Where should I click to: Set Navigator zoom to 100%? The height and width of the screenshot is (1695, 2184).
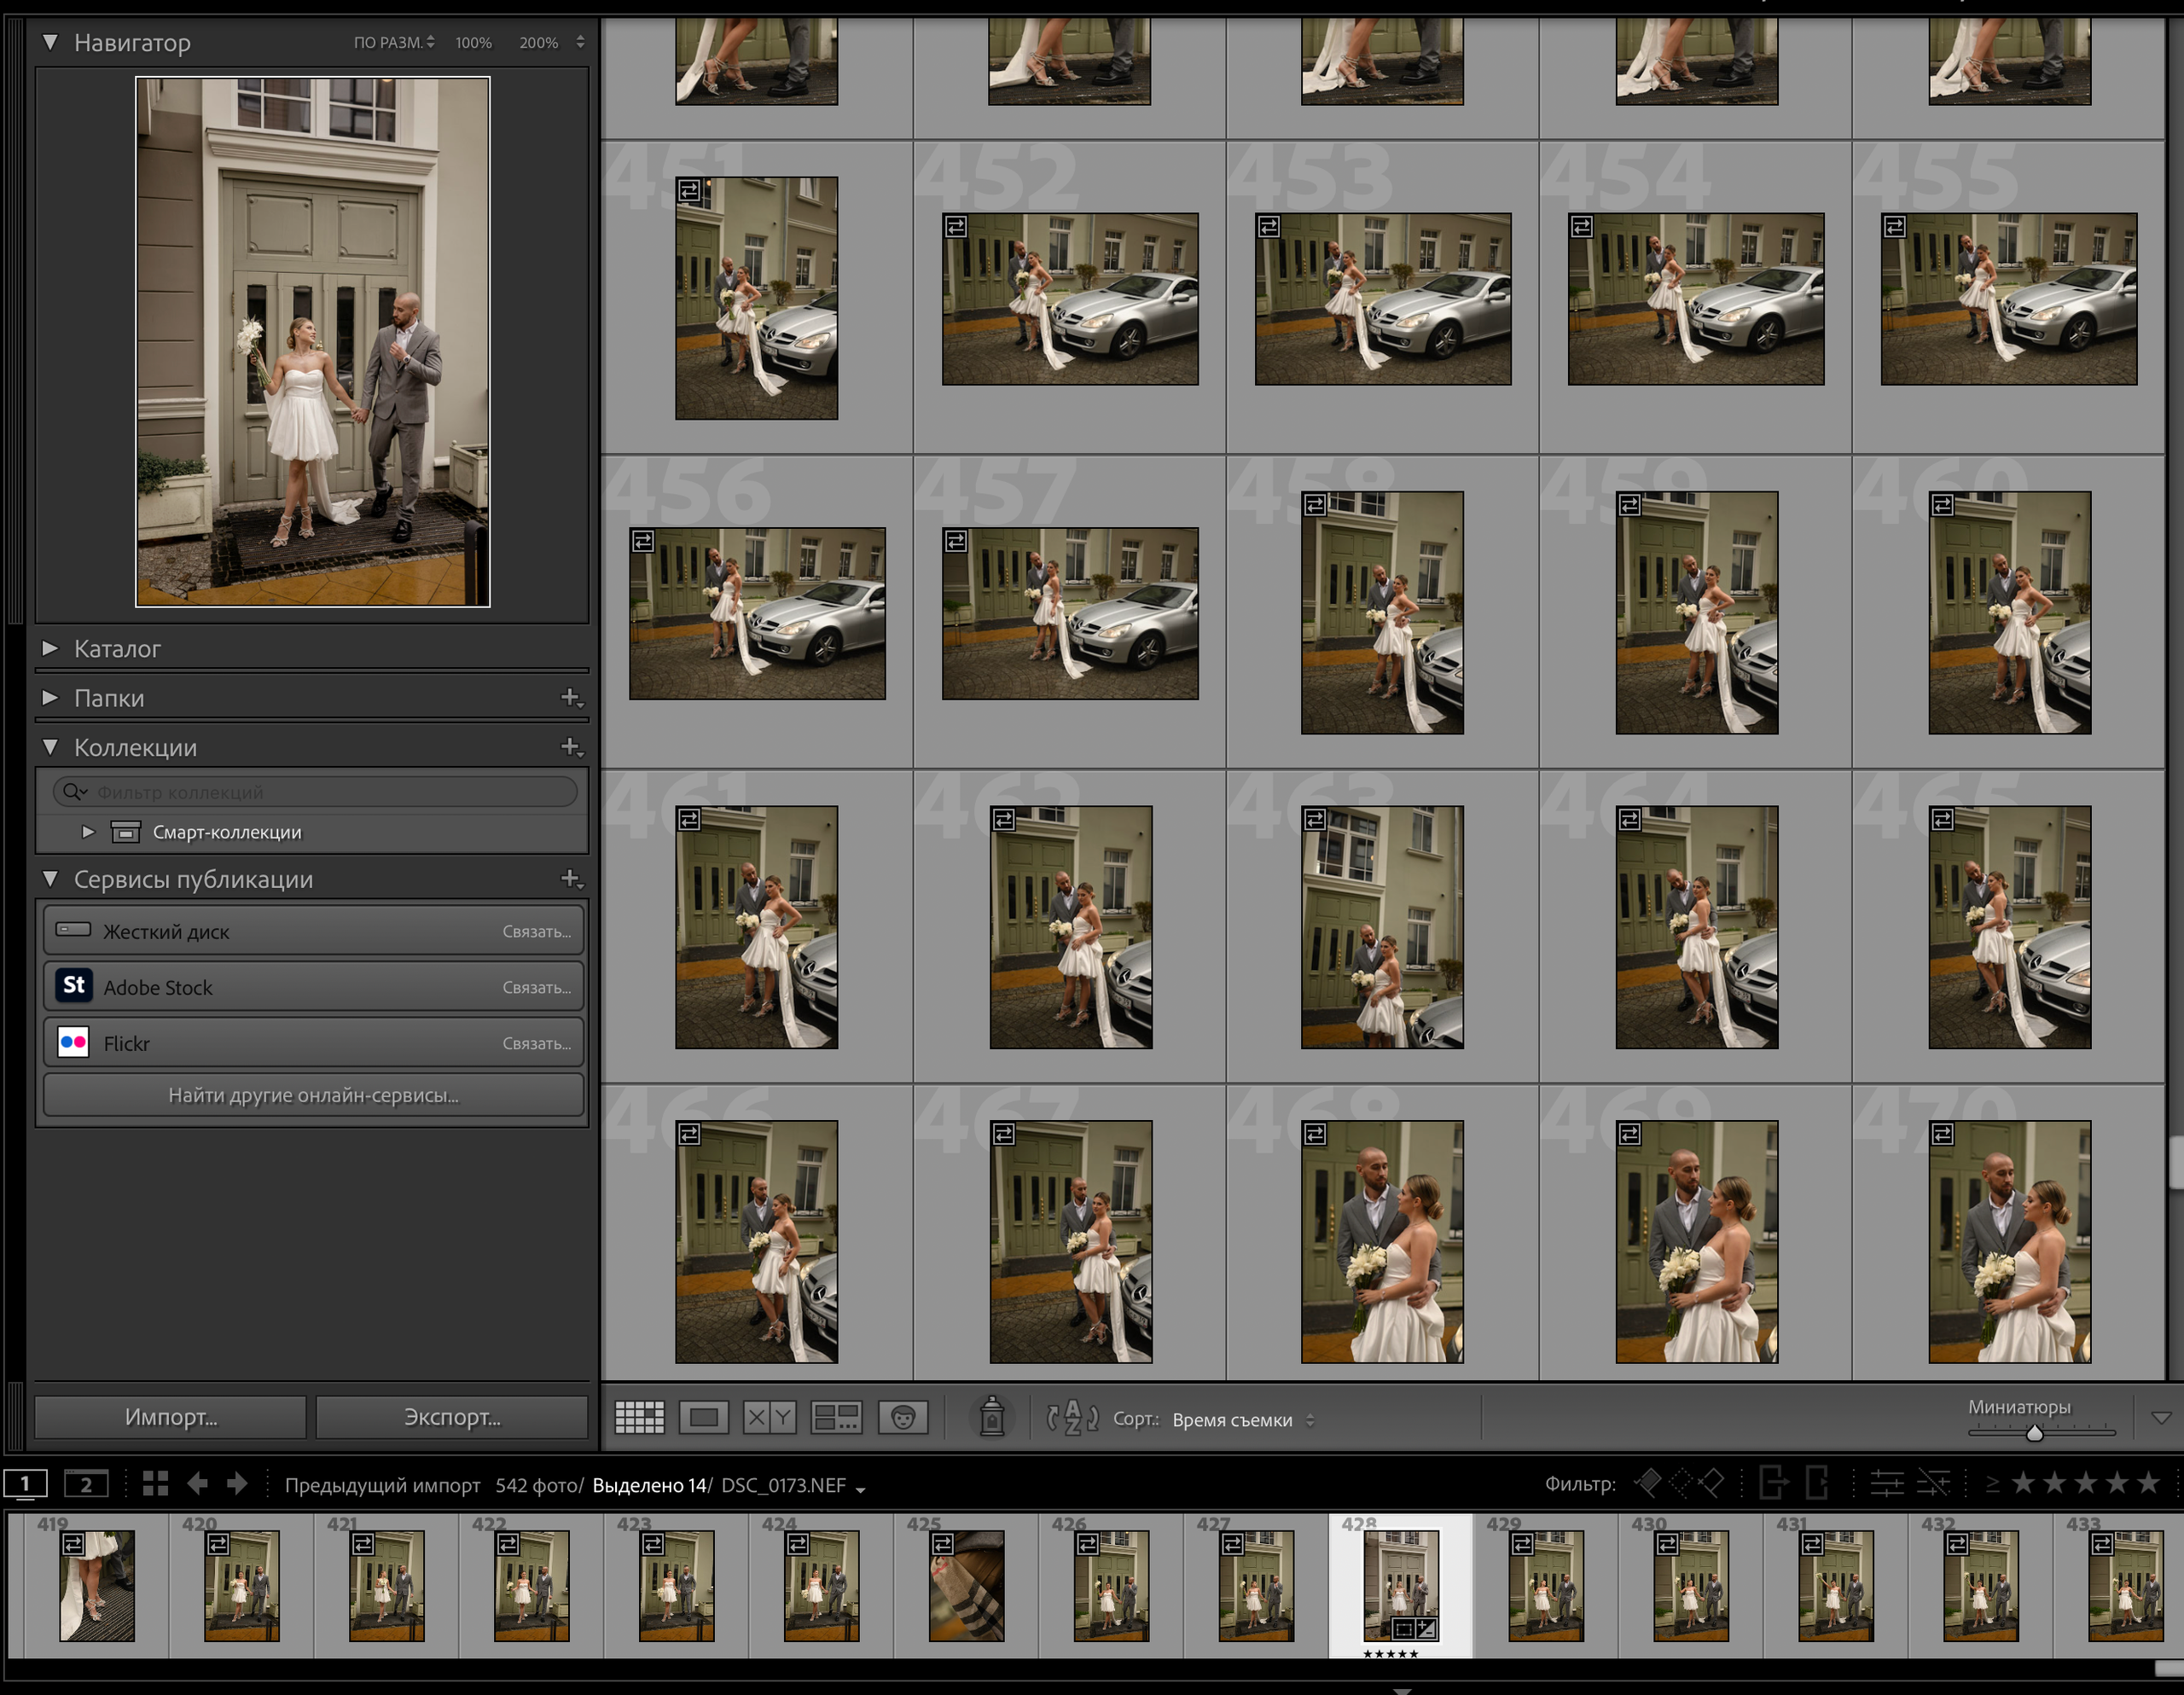pyautogui.click(x=473, y=43)
